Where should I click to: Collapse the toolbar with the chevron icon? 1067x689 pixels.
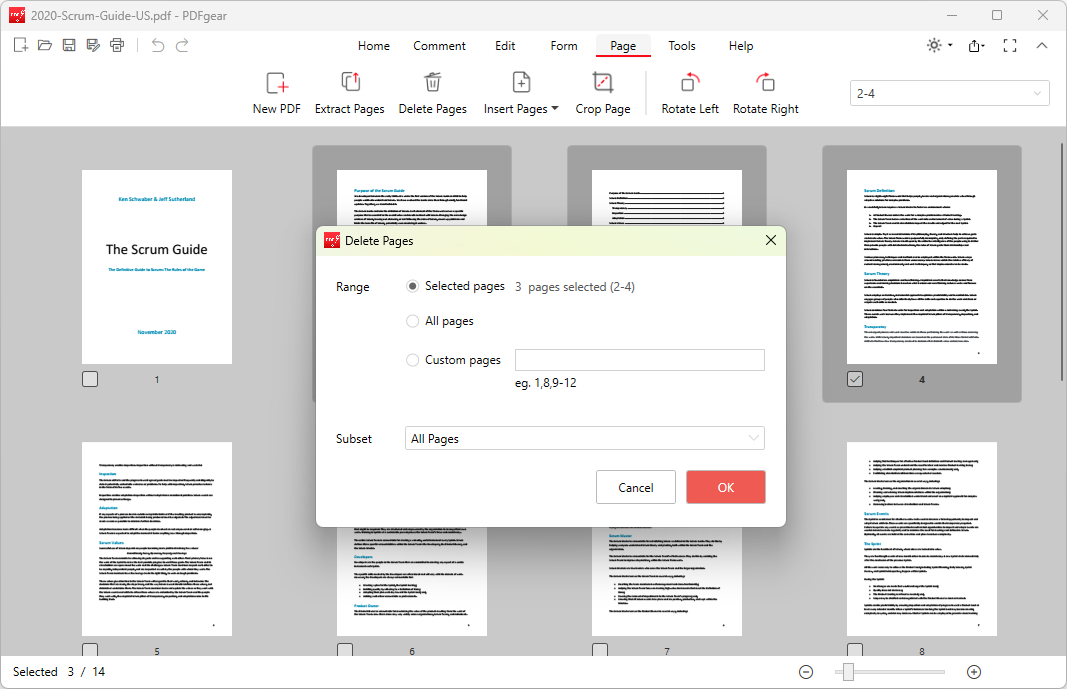tap(1042, 45)
